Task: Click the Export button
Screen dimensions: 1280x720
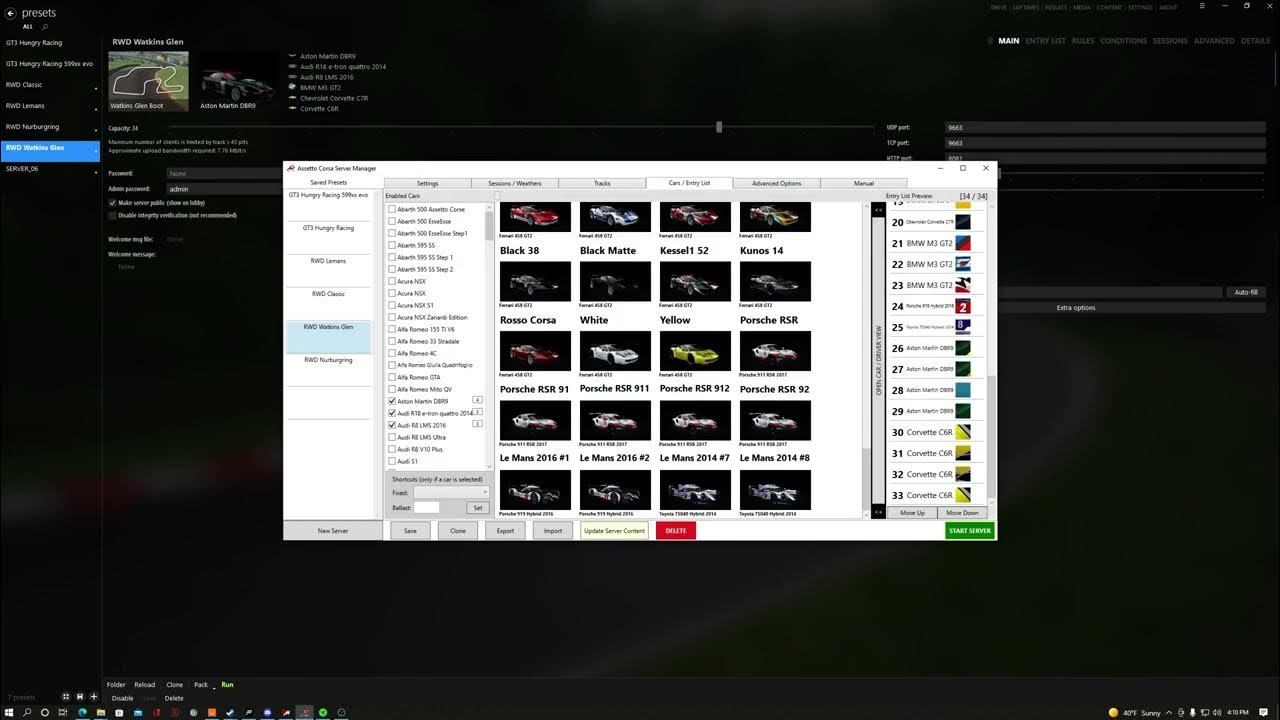Action: 506,531
